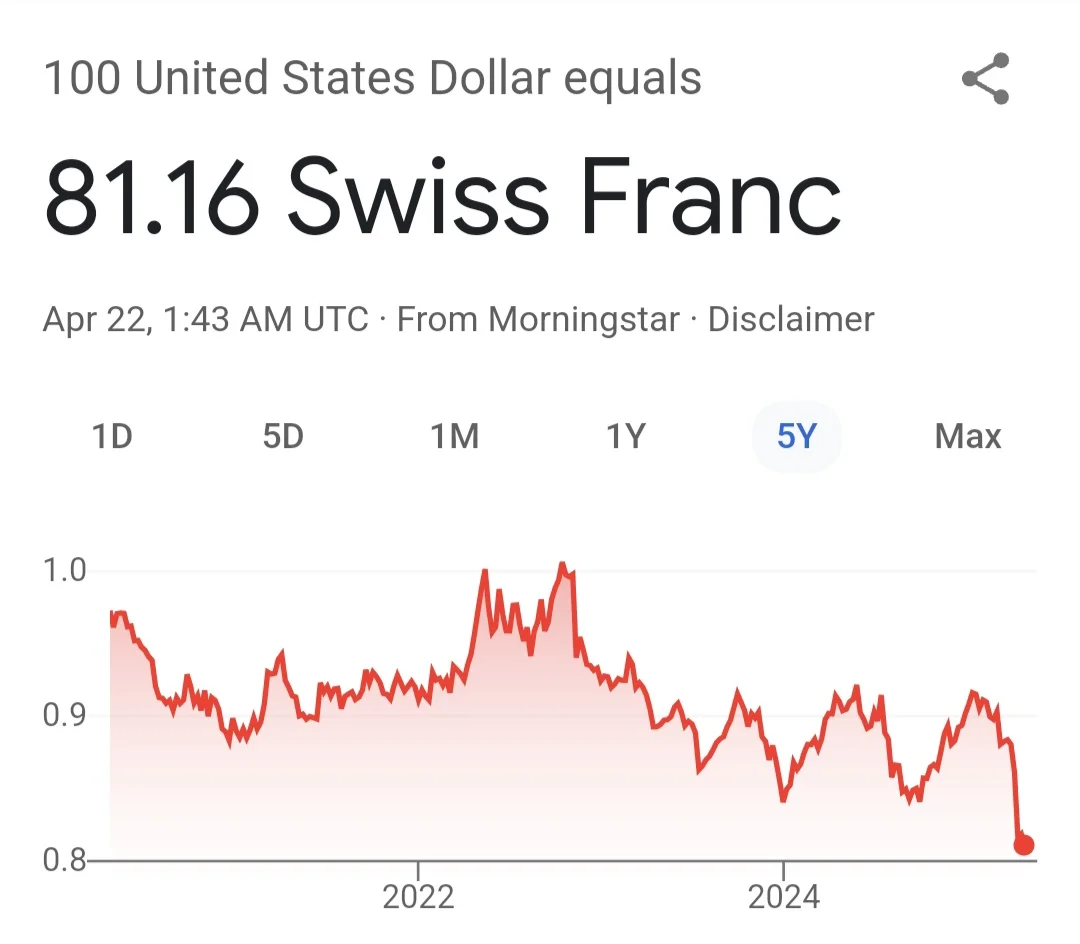The image size is (1080, 944).
Task: Select the highlighted 5Y tab
Action: pos(796,437)
